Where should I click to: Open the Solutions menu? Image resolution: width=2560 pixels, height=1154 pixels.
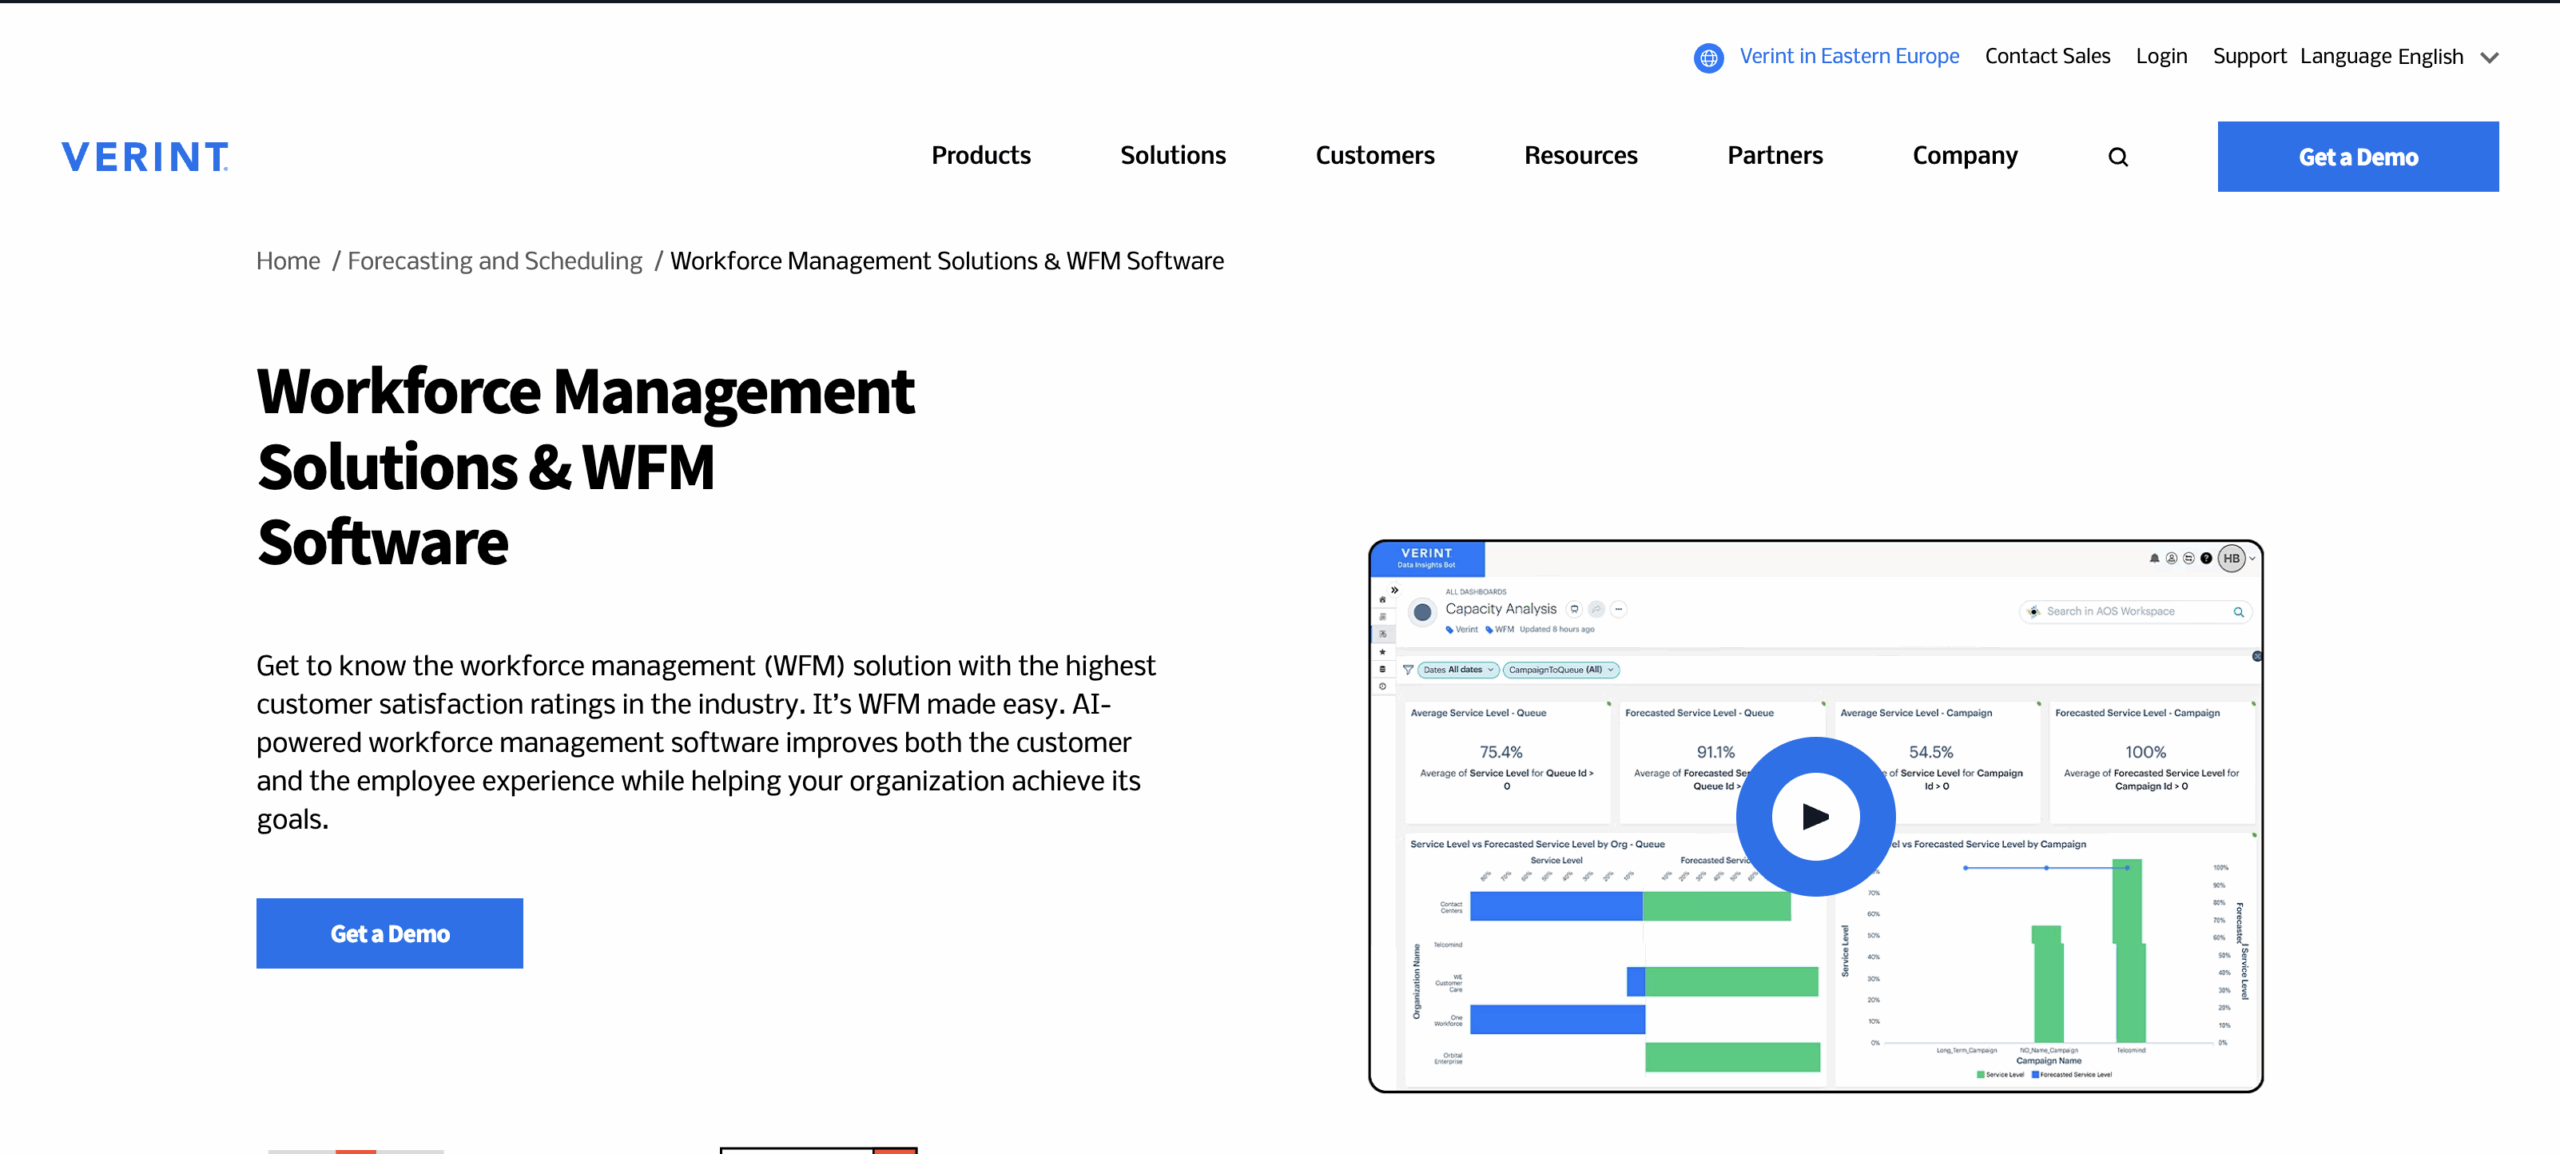tap(1172, 155)
